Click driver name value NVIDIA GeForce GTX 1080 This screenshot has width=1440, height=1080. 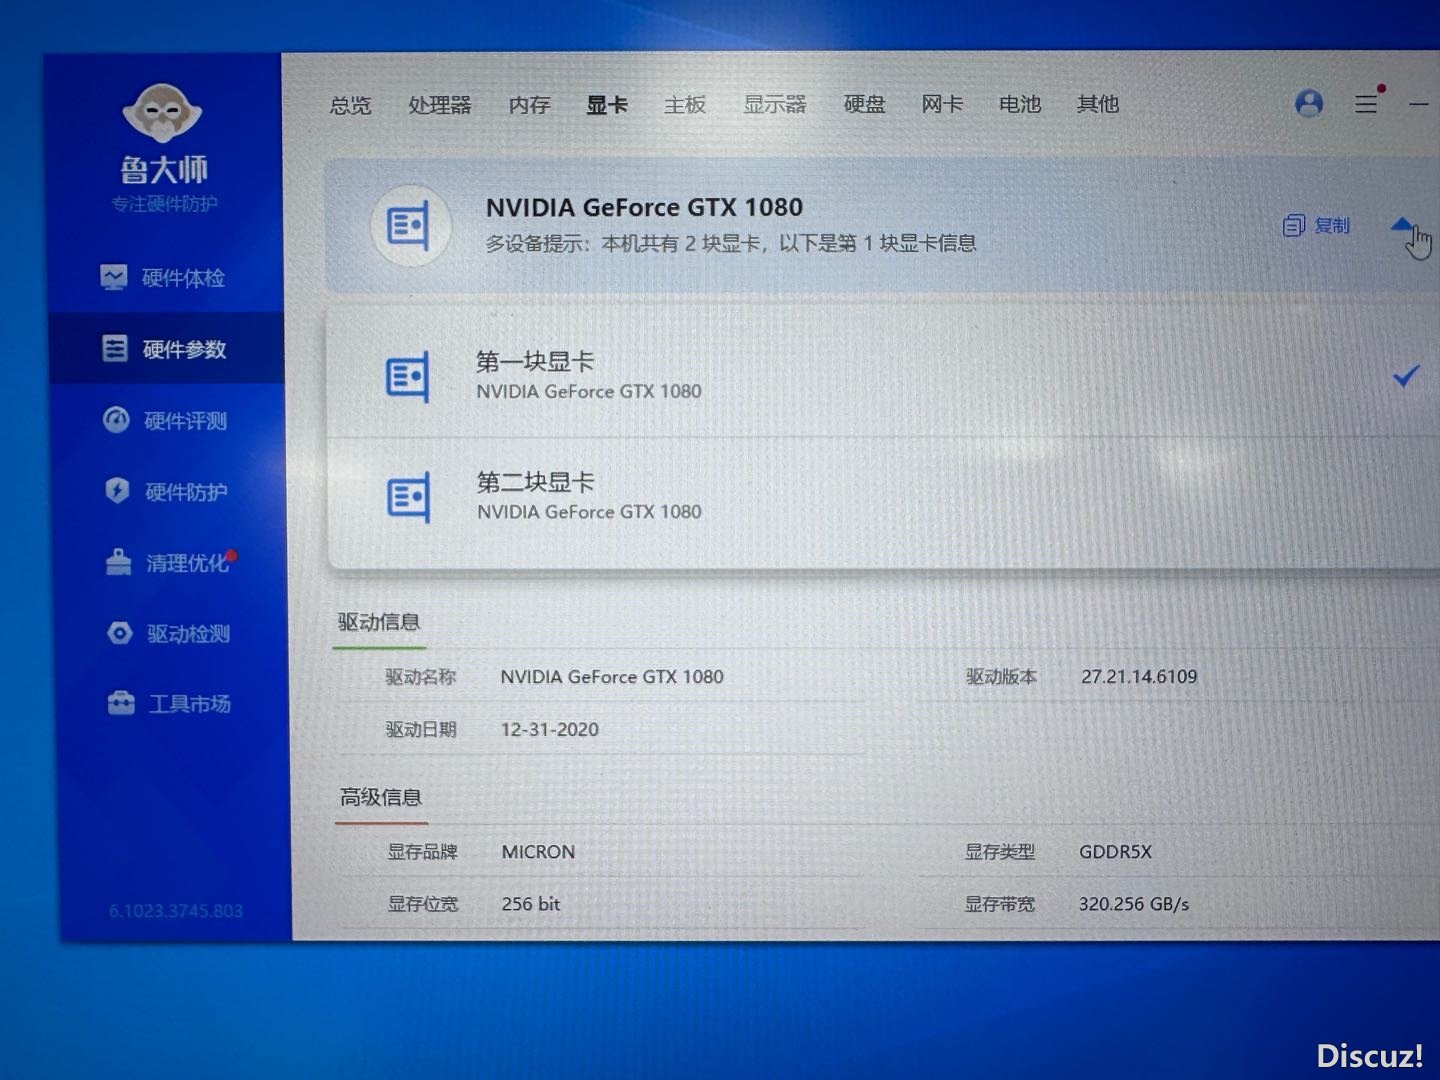tap(612, 677)
